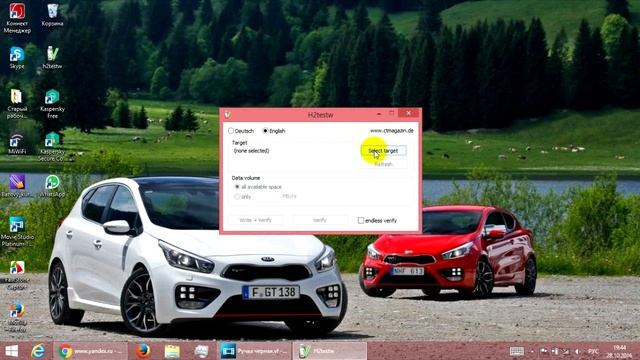
Task: Click the volume tray icon
Action: pyautogui.click(x=577, y=351)
